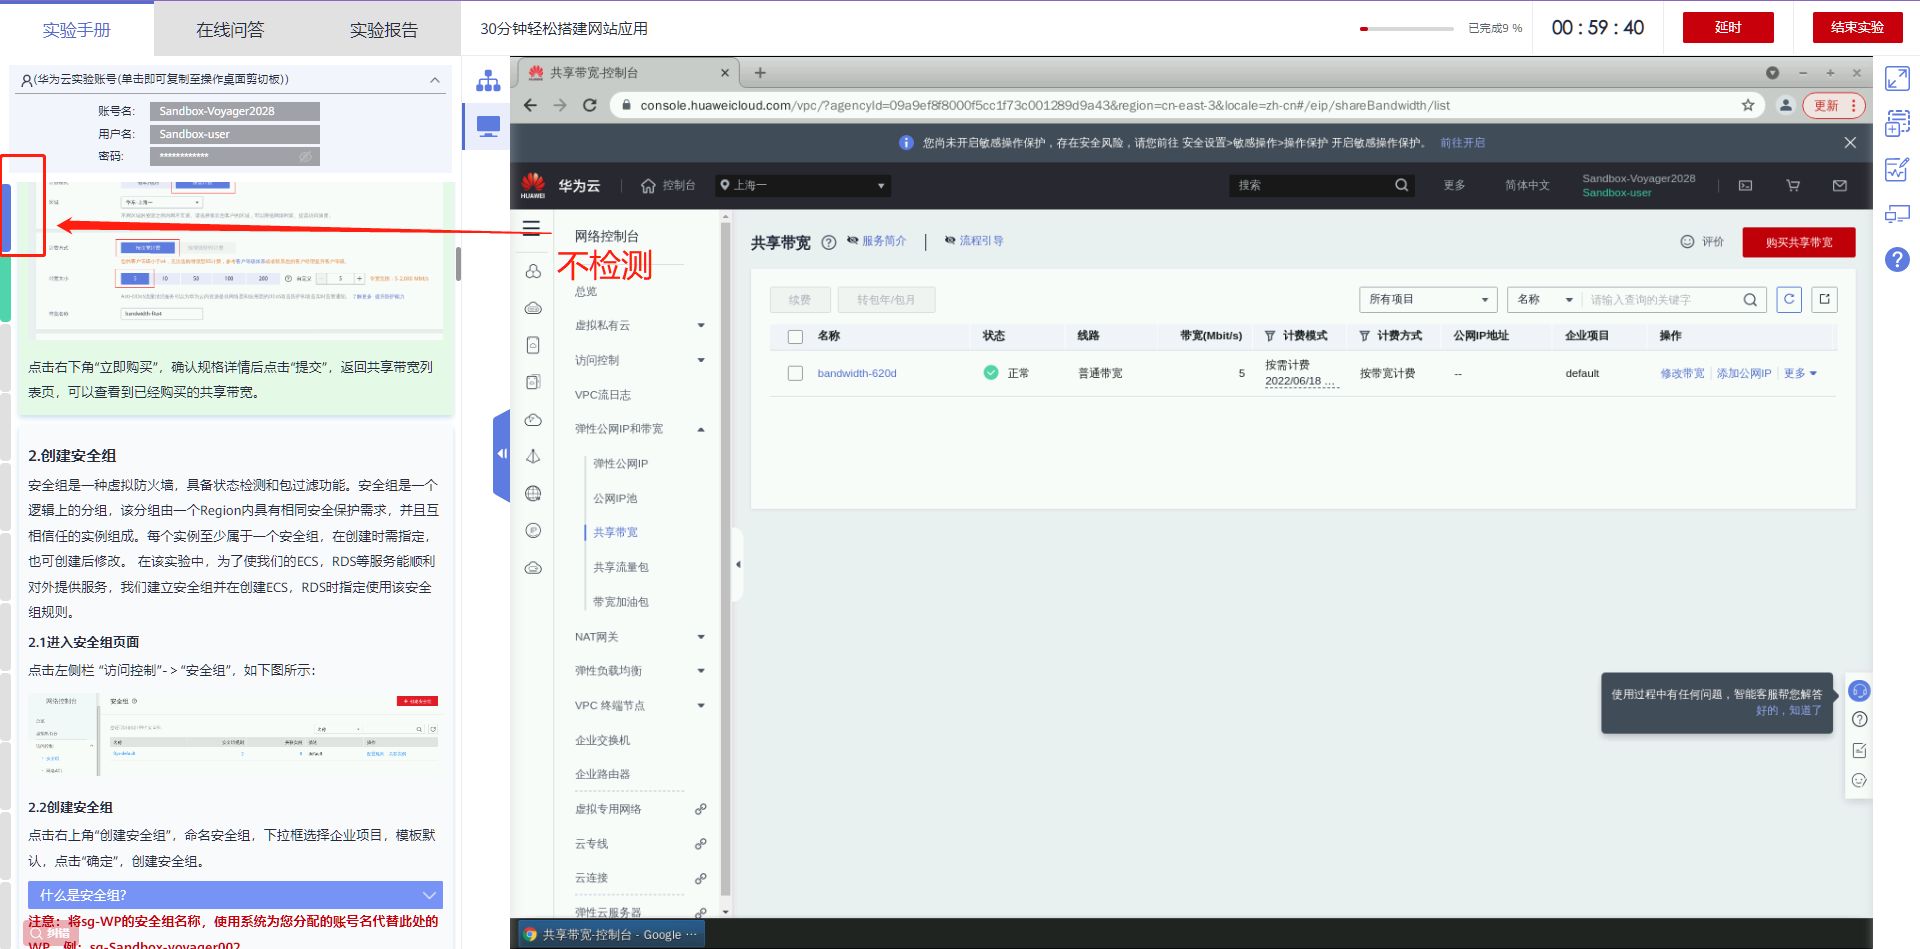Open 弹性公网IP in side menu
The height and width of the screenshot is (949, 1920).
click(x=620, y=464)
